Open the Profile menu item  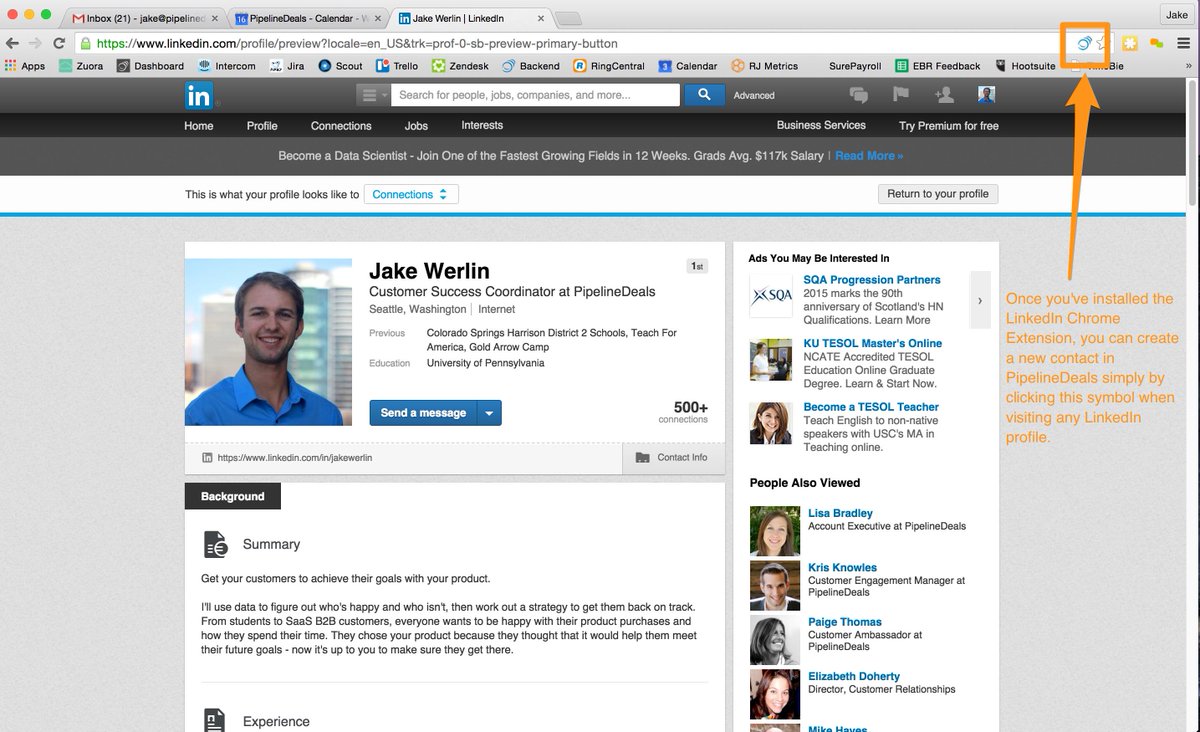[262, 126]
